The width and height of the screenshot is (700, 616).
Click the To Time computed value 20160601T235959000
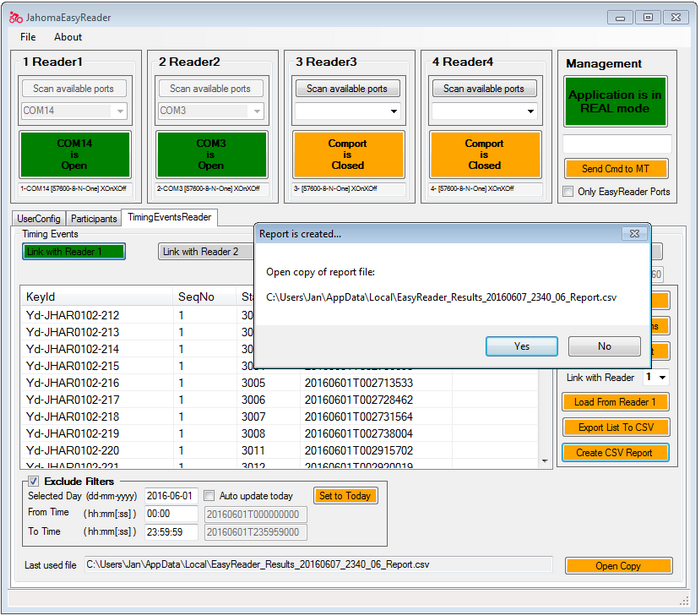click(255, 533)
